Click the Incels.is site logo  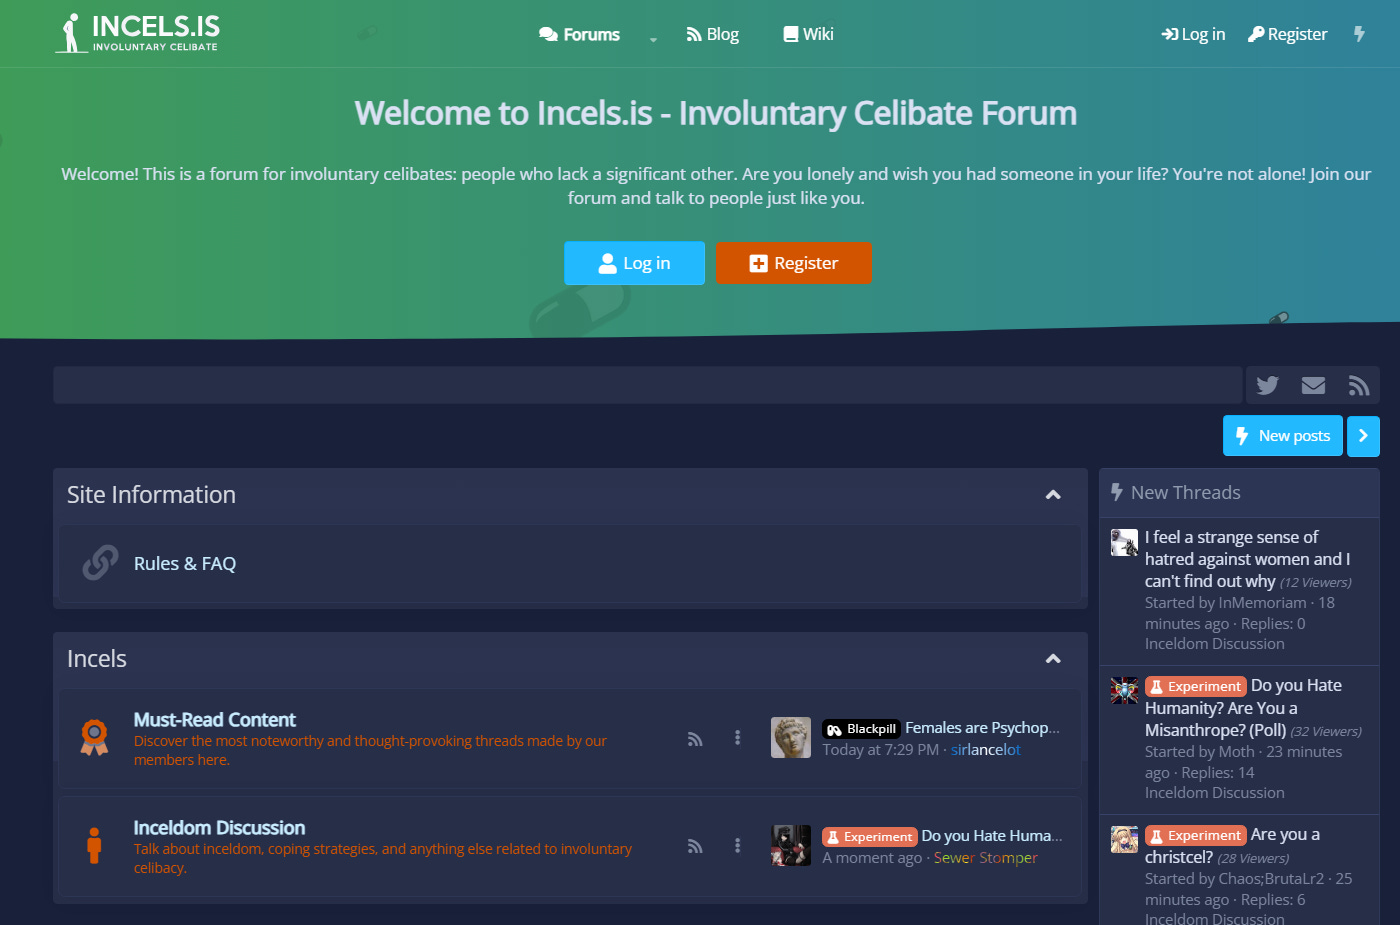[137, 33]
